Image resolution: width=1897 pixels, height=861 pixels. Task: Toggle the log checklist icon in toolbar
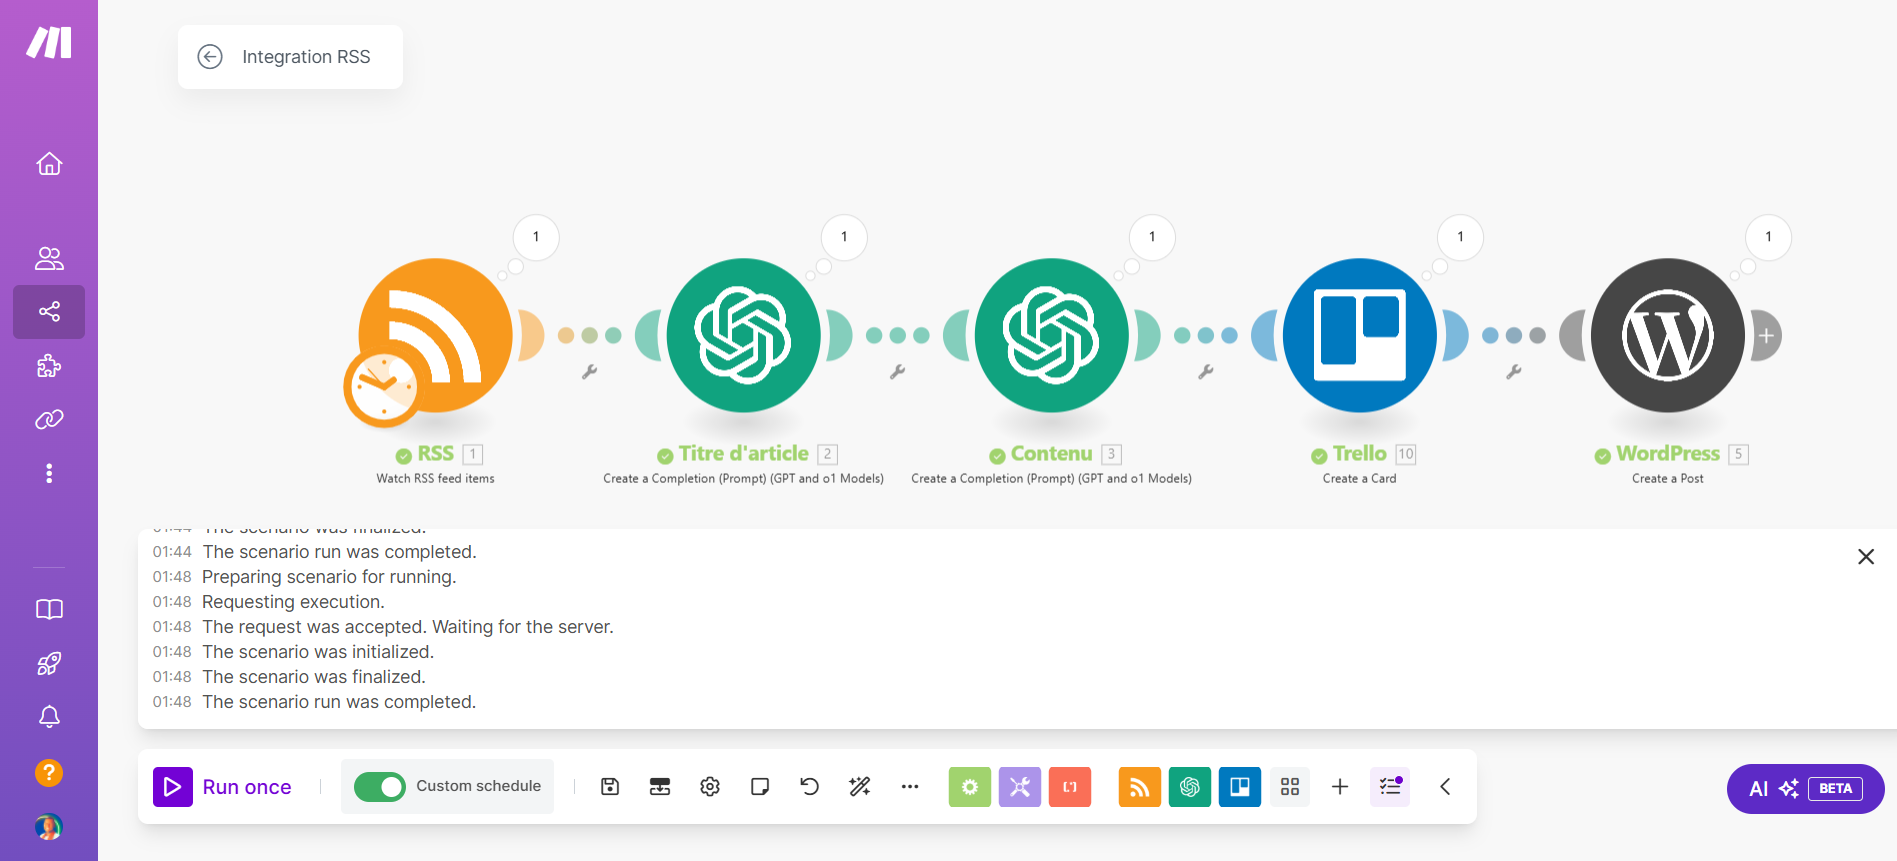point(1390,787)
